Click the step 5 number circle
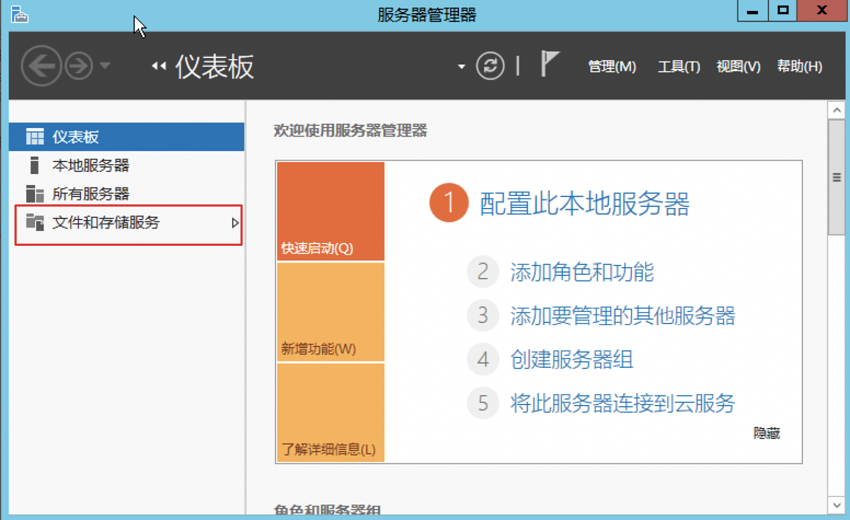Viewport: 850px width, 520px height. 482,403
